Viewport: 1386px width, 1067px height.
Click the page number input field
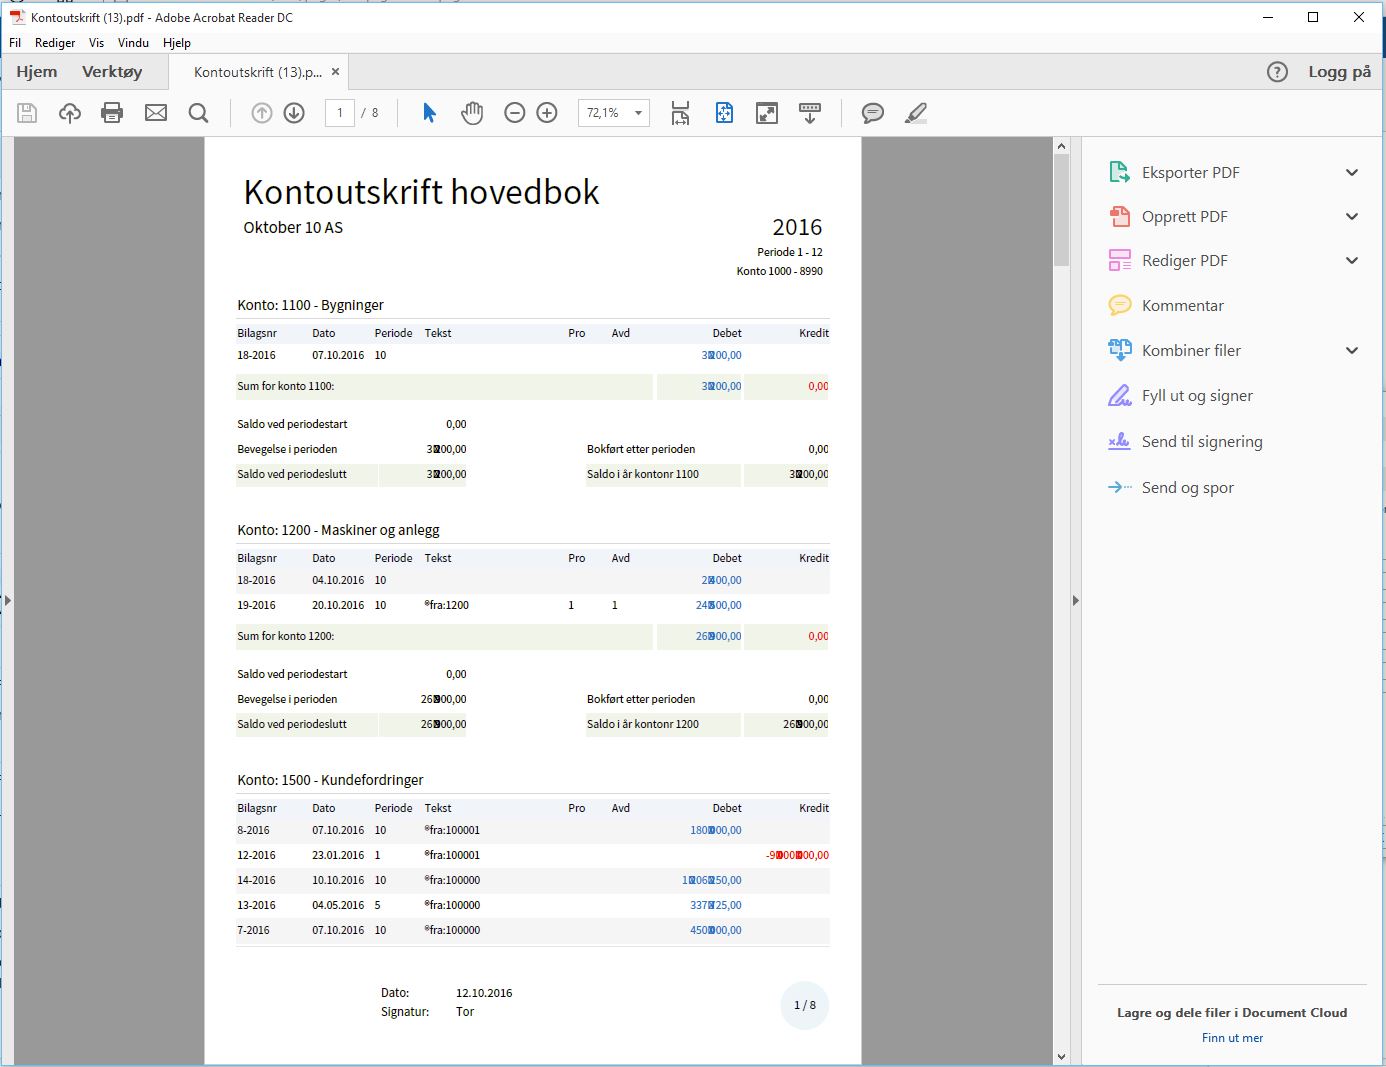point(340,113)
